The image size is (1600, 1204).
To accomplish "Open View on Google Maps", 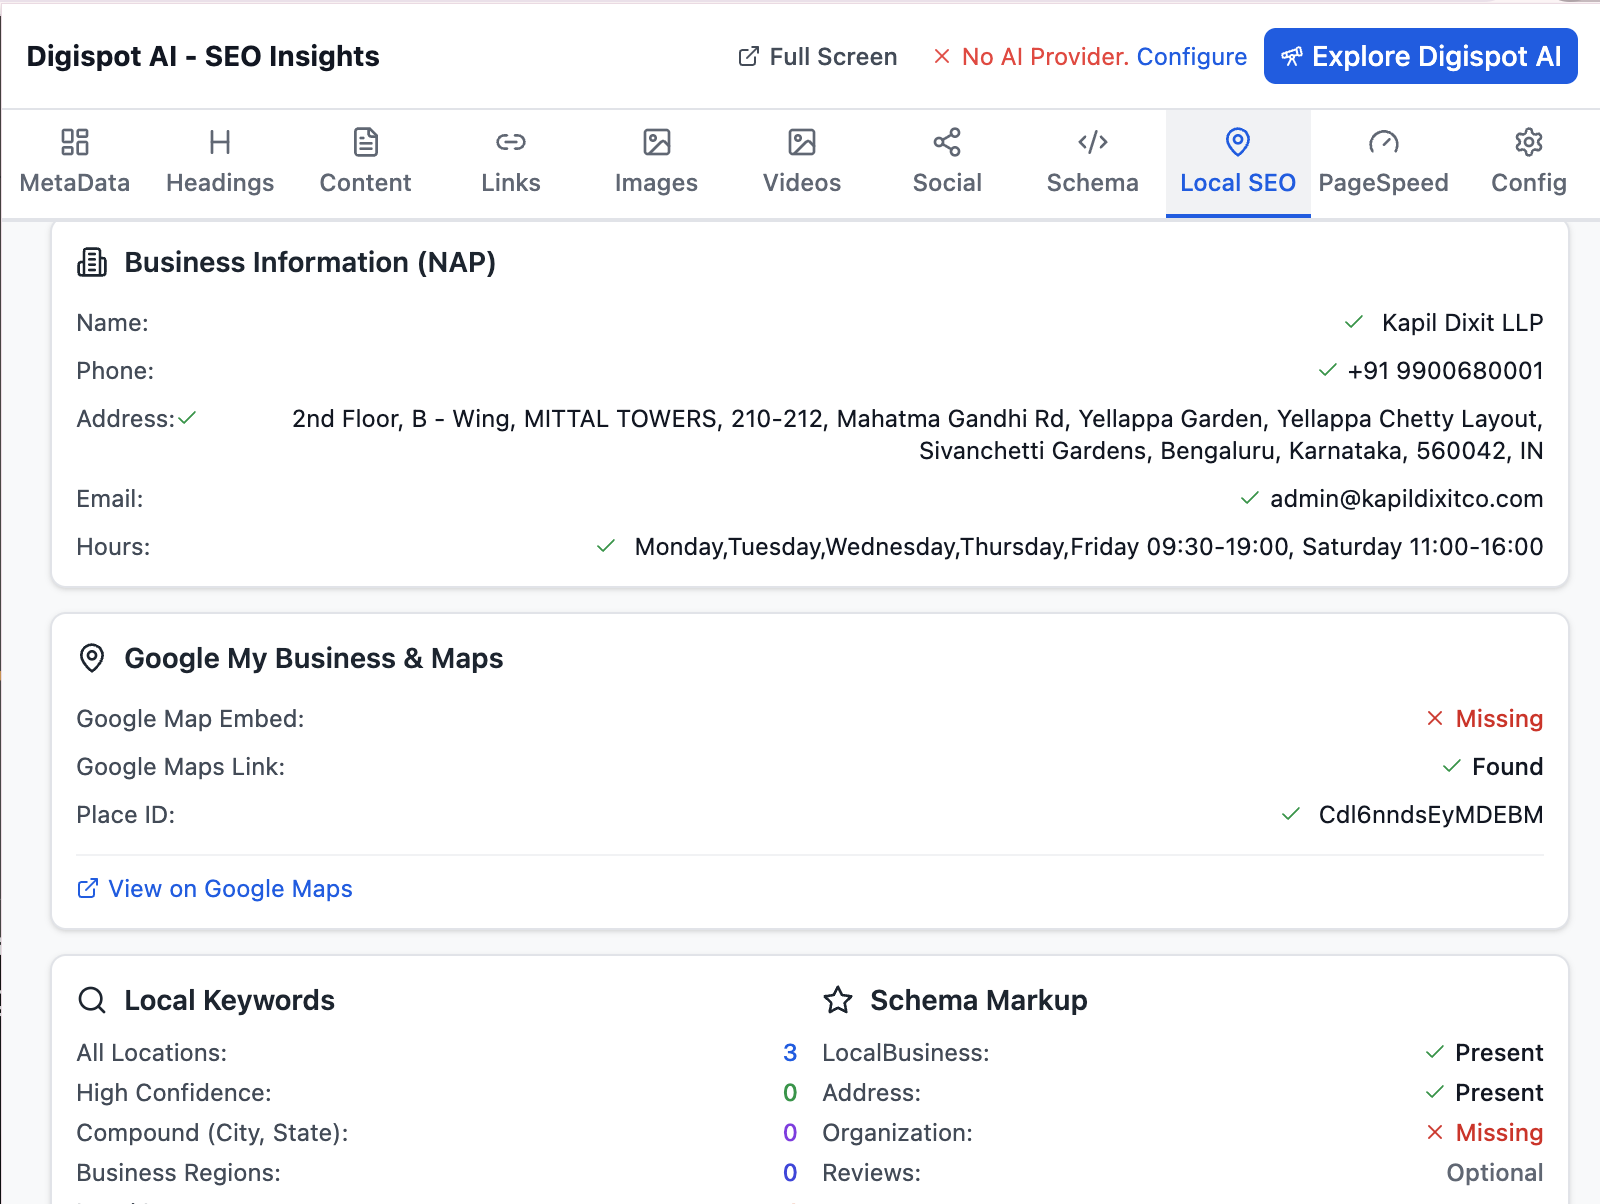I will tap(214, 888).
